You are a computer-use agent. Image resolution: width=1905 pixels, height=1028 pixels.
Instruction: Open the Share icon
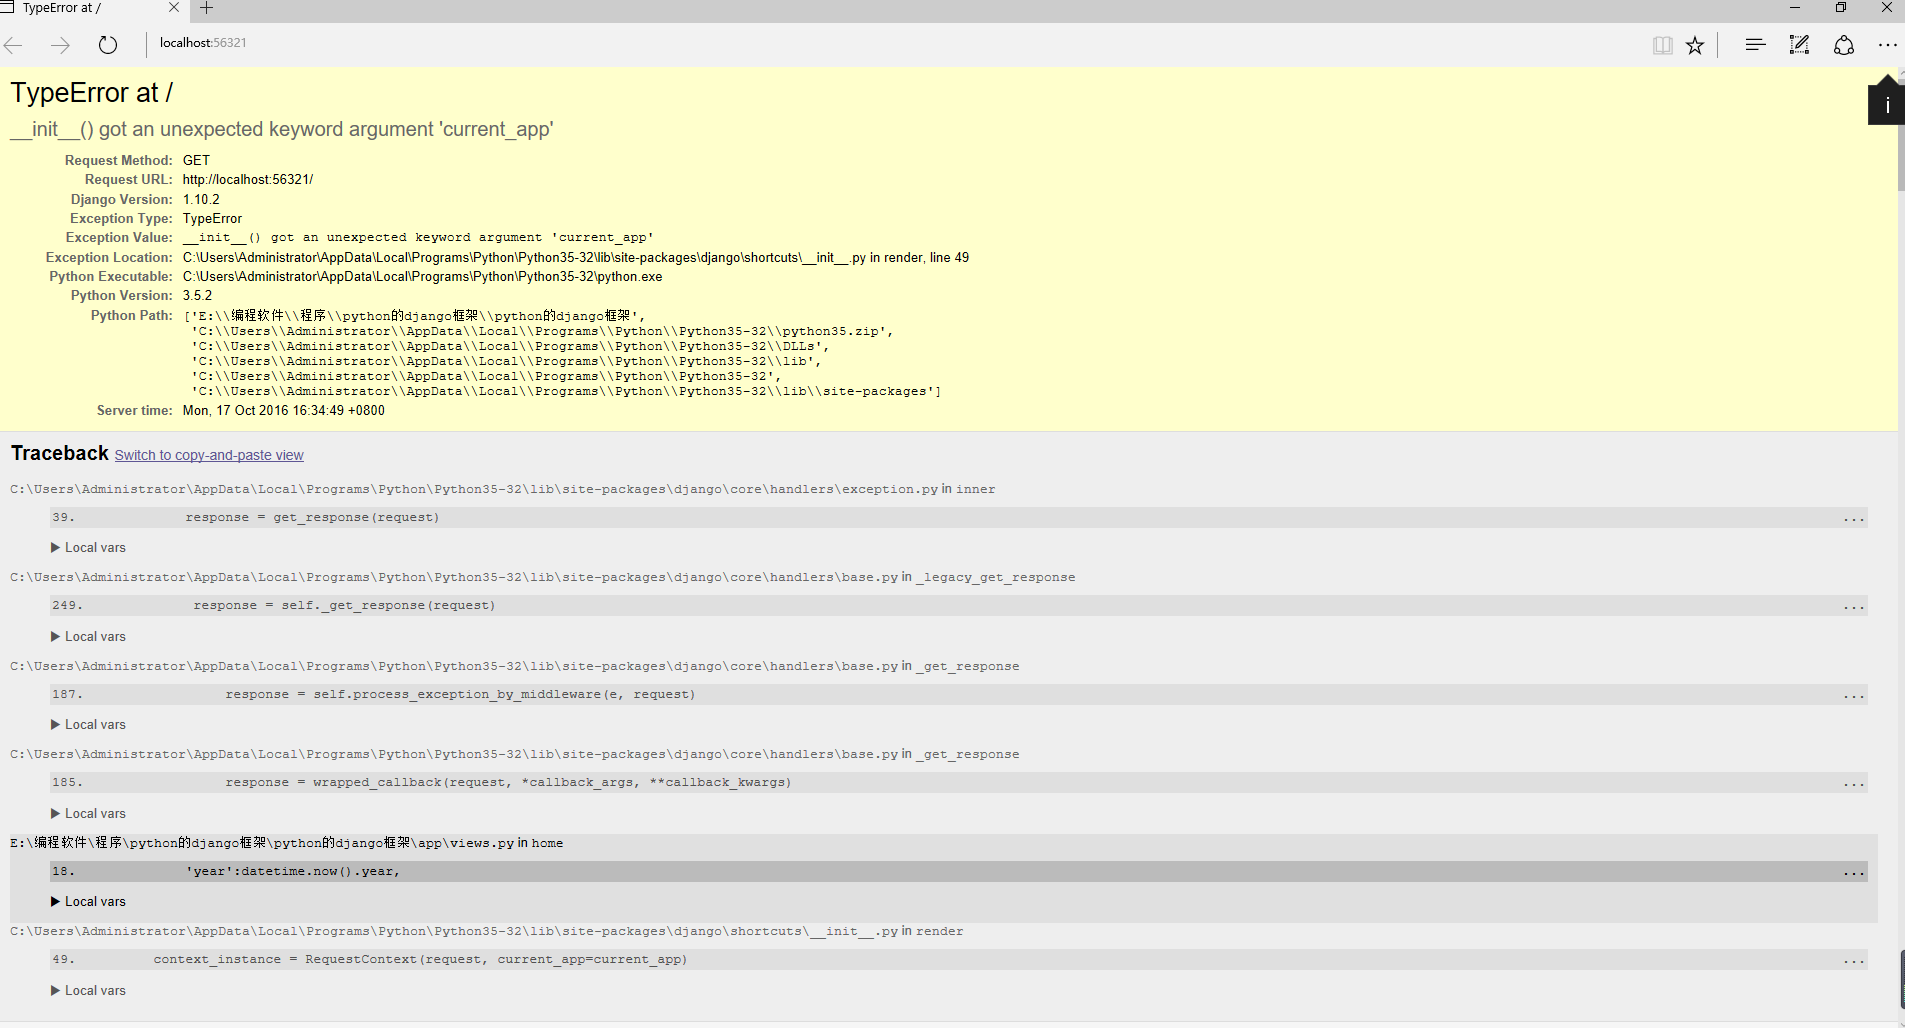pyautogui.click(x=1844, y=45)
